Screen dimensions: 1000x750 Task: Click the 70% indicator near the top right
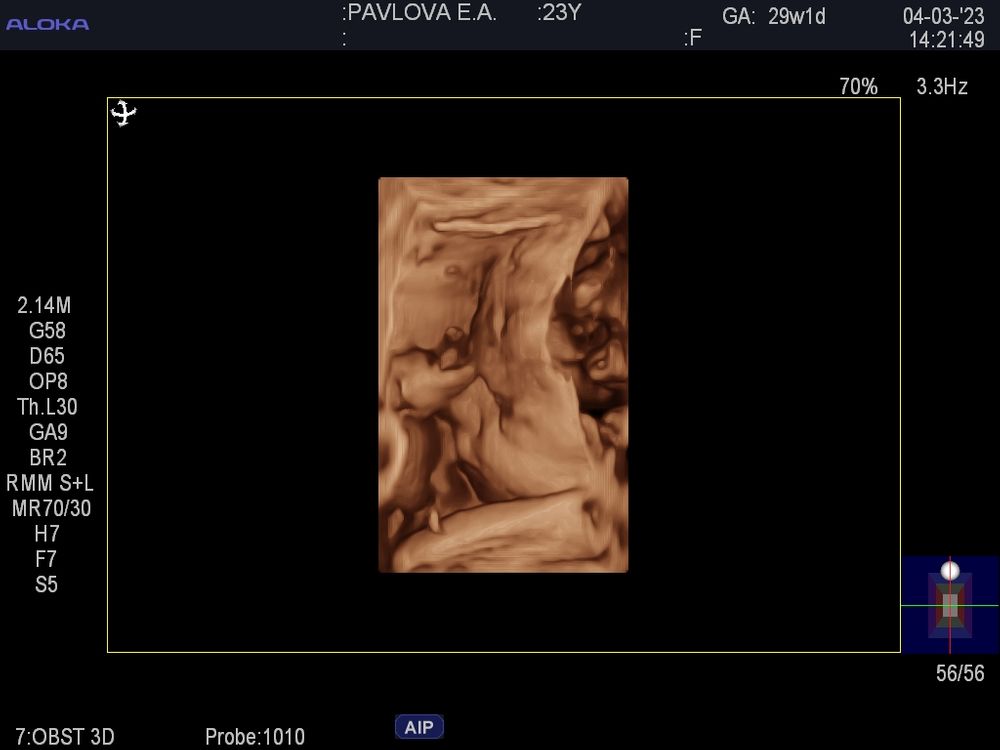point(858,86)
